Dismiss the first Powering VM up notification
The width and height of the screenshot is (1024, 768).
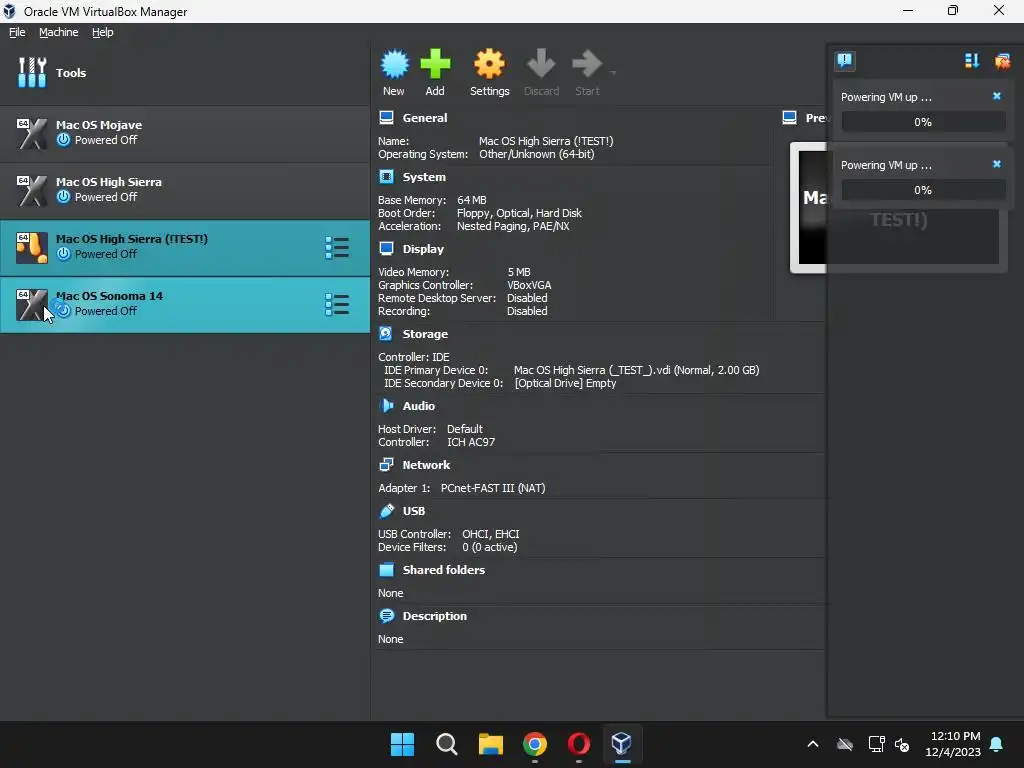997,96
